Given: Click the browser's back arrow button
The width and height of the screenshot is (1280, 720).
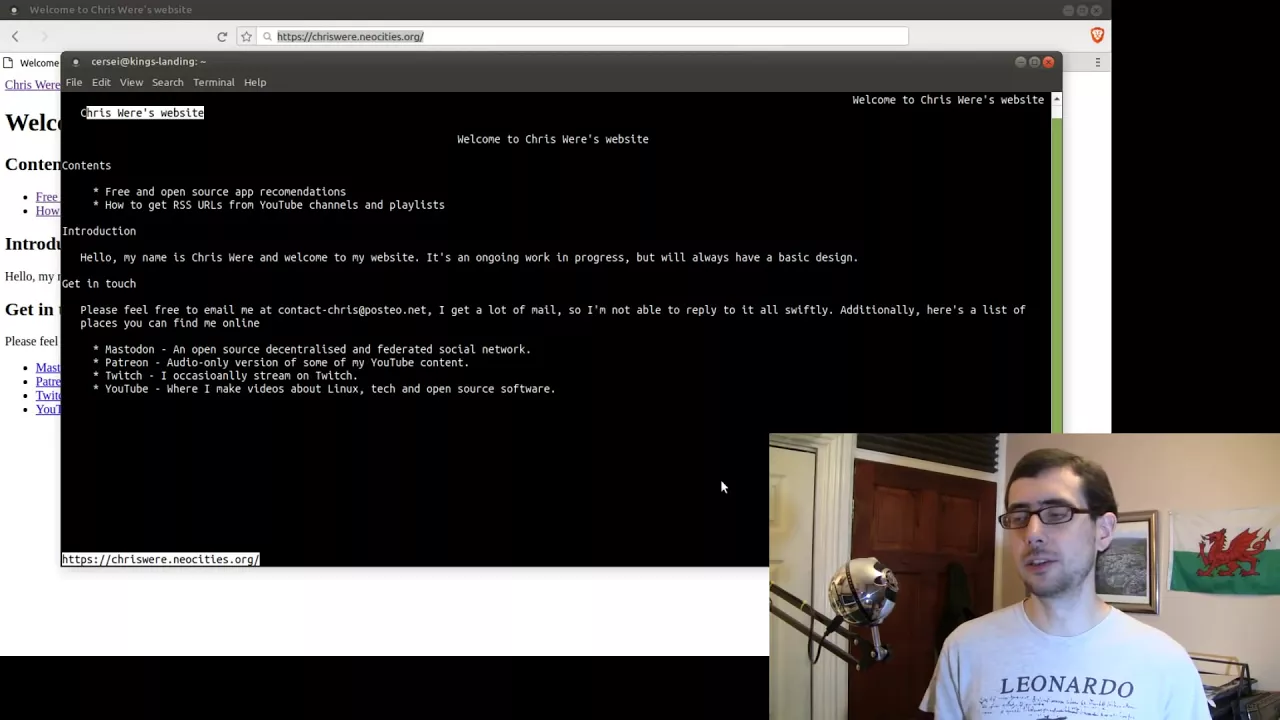Looking at the screenshot, I should 15,37.
